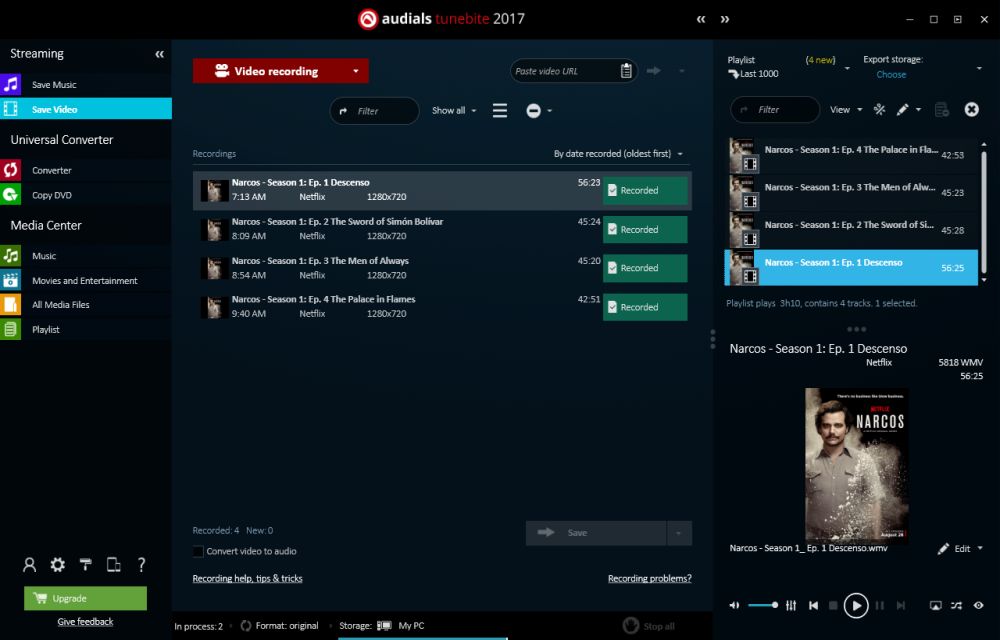Click Recorded status for Ep. 2
1000x640 pixels.
coord(645,229)
